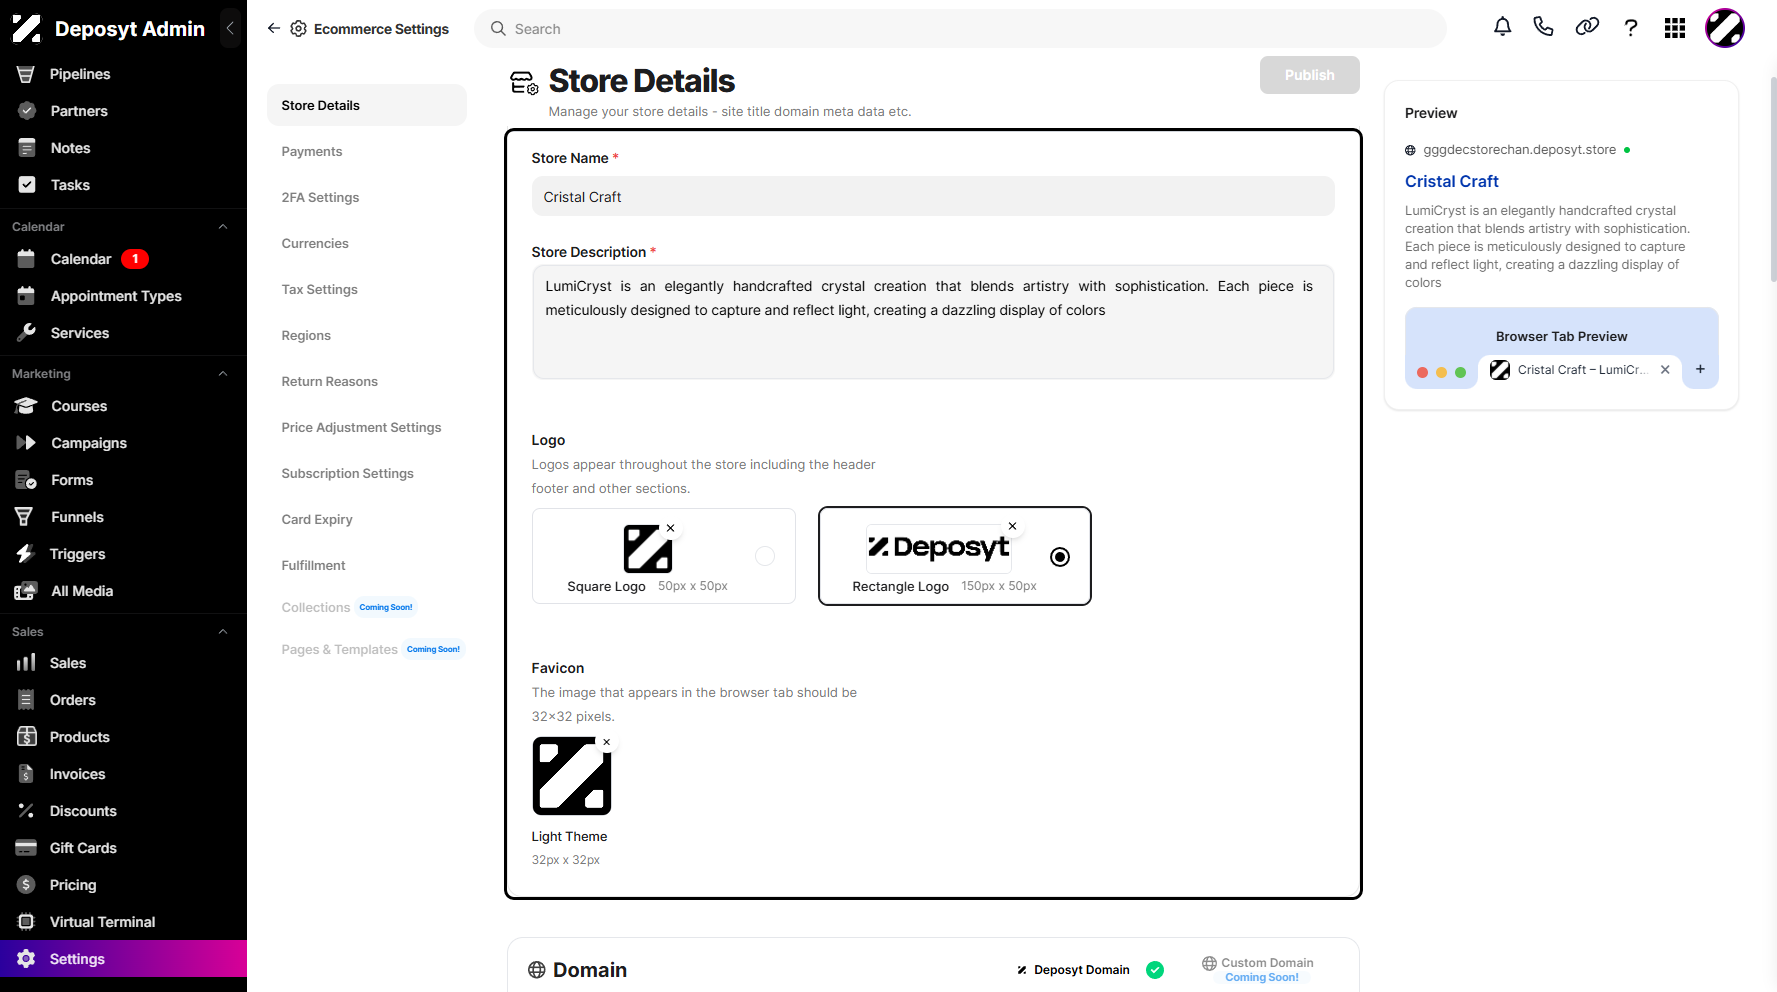Click the phone call icon
1777x992 pixels.
click(1543, 27)
